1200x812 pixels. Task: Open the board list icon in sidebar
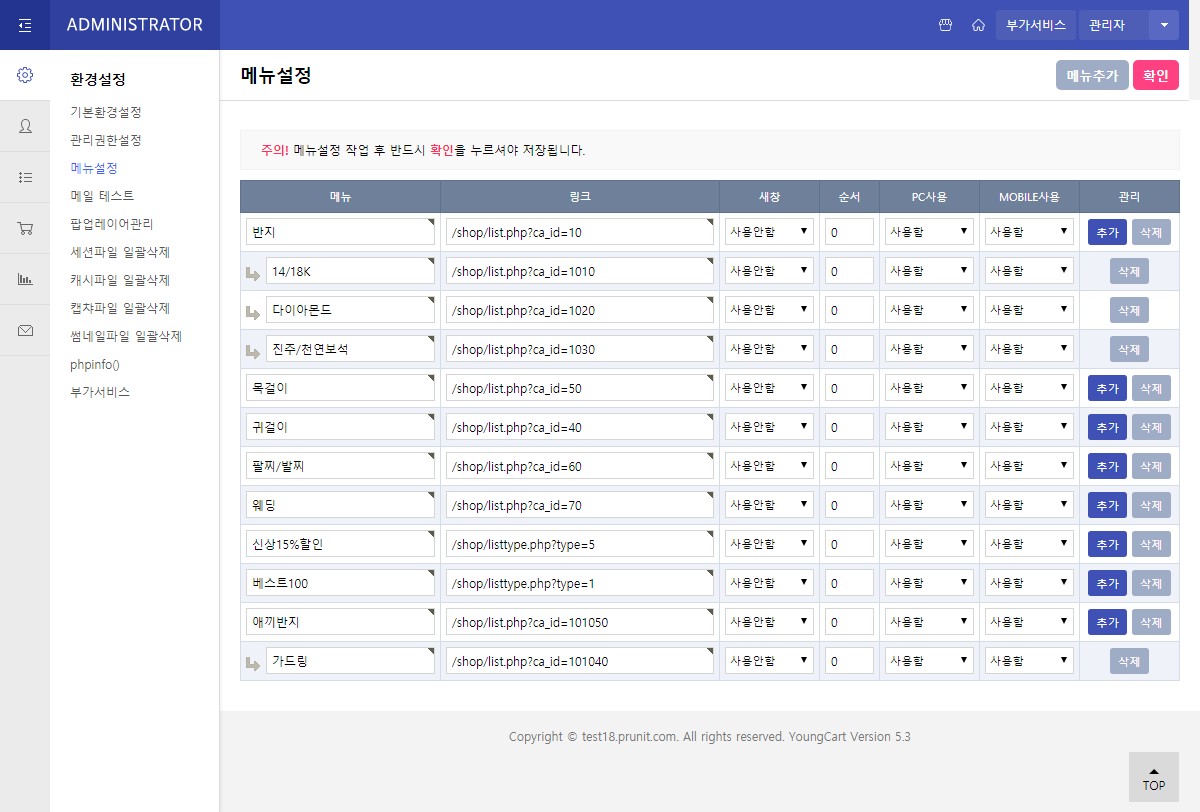(x=25, y=177)
